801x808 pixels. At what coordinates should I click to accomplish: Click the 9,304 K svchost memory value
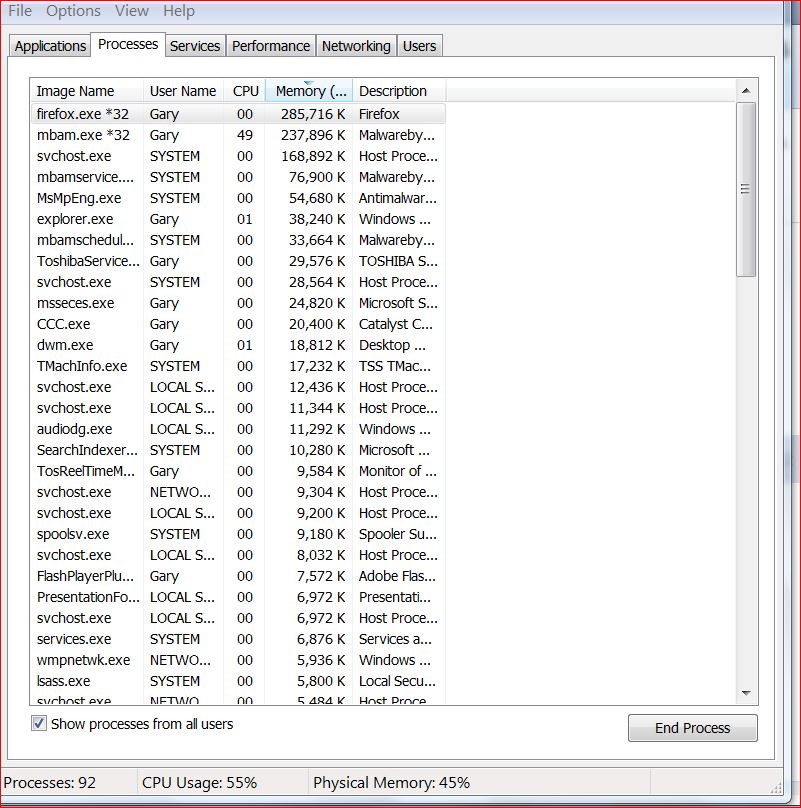321,492
